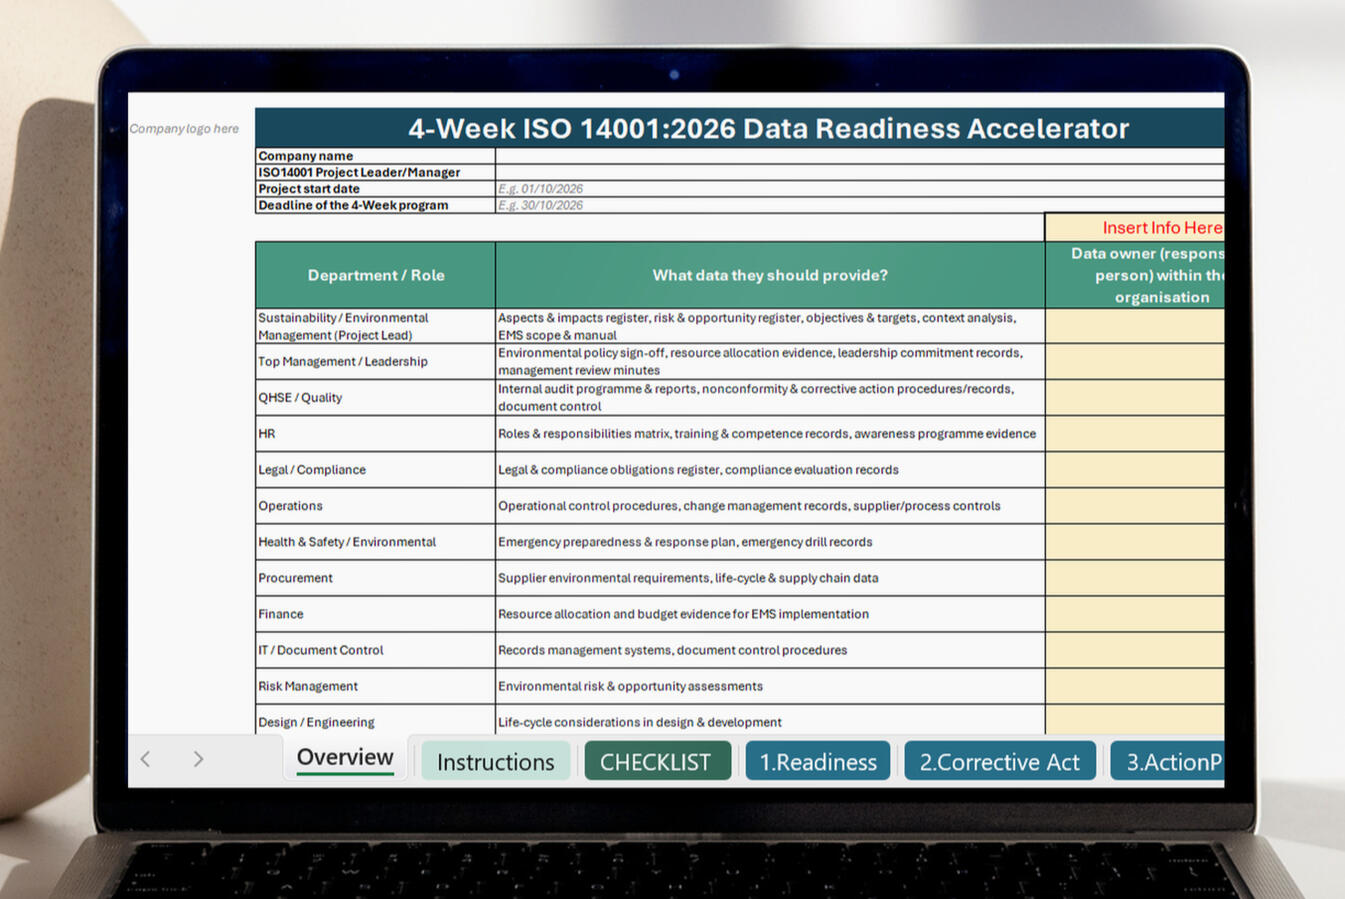Click the 'Company name' label cell
This screenshot has height=899, width=1345.
[x=376, y=156]
